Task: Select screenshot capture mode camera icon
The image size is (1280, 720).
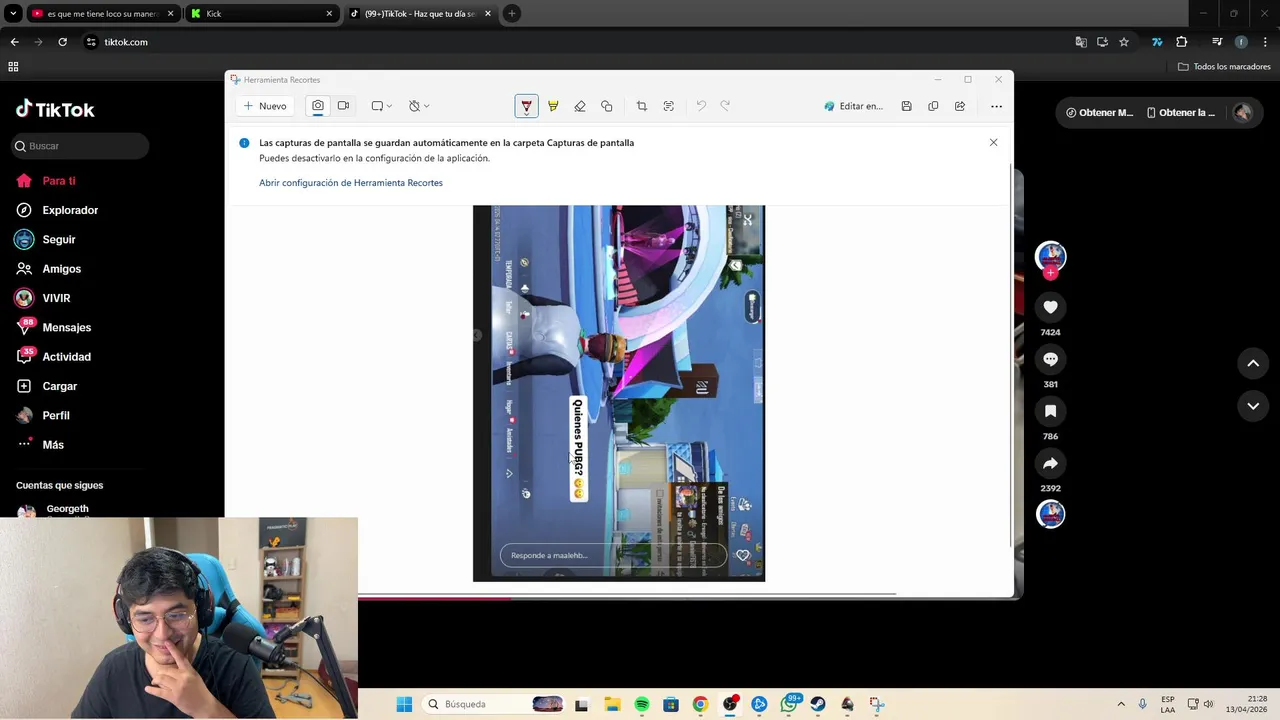Action: (x=318, y=106)
